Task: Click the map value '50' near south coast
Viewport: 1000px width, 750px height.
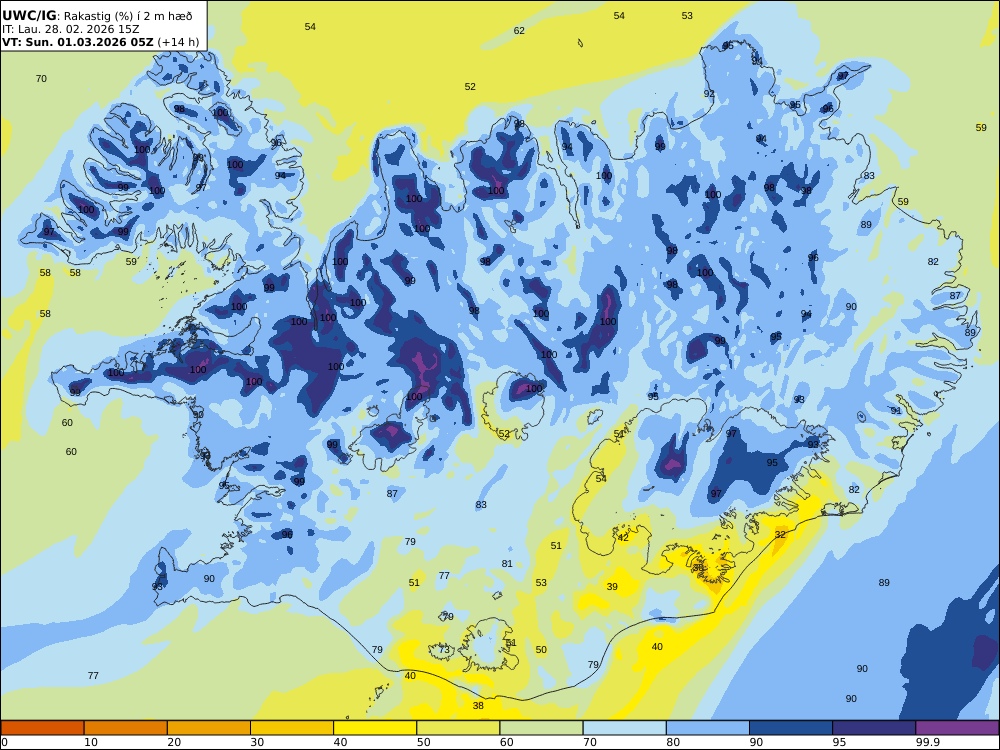Action: [x=541, y=650]
